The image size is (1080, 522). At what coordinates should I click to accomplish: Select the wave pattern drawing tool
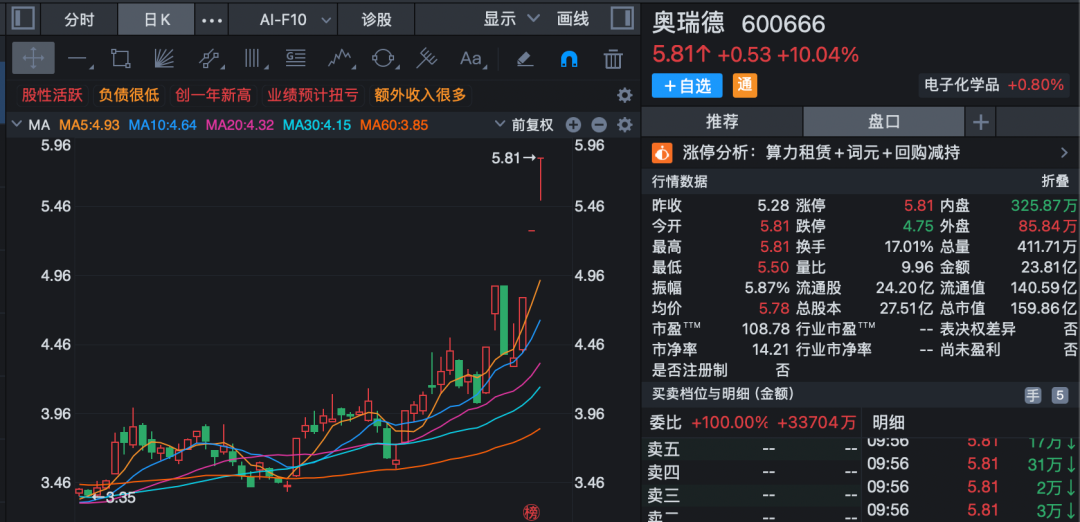coord(341,59)
